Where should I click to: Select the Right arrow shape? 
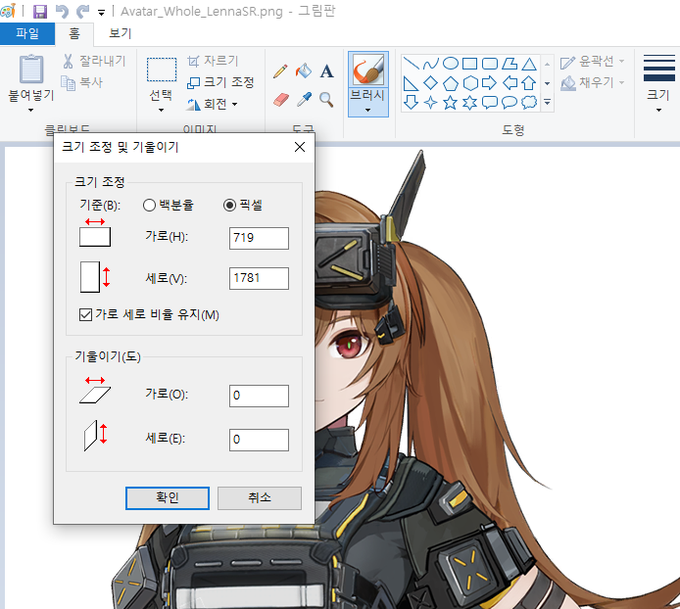[x=489, y=82]
